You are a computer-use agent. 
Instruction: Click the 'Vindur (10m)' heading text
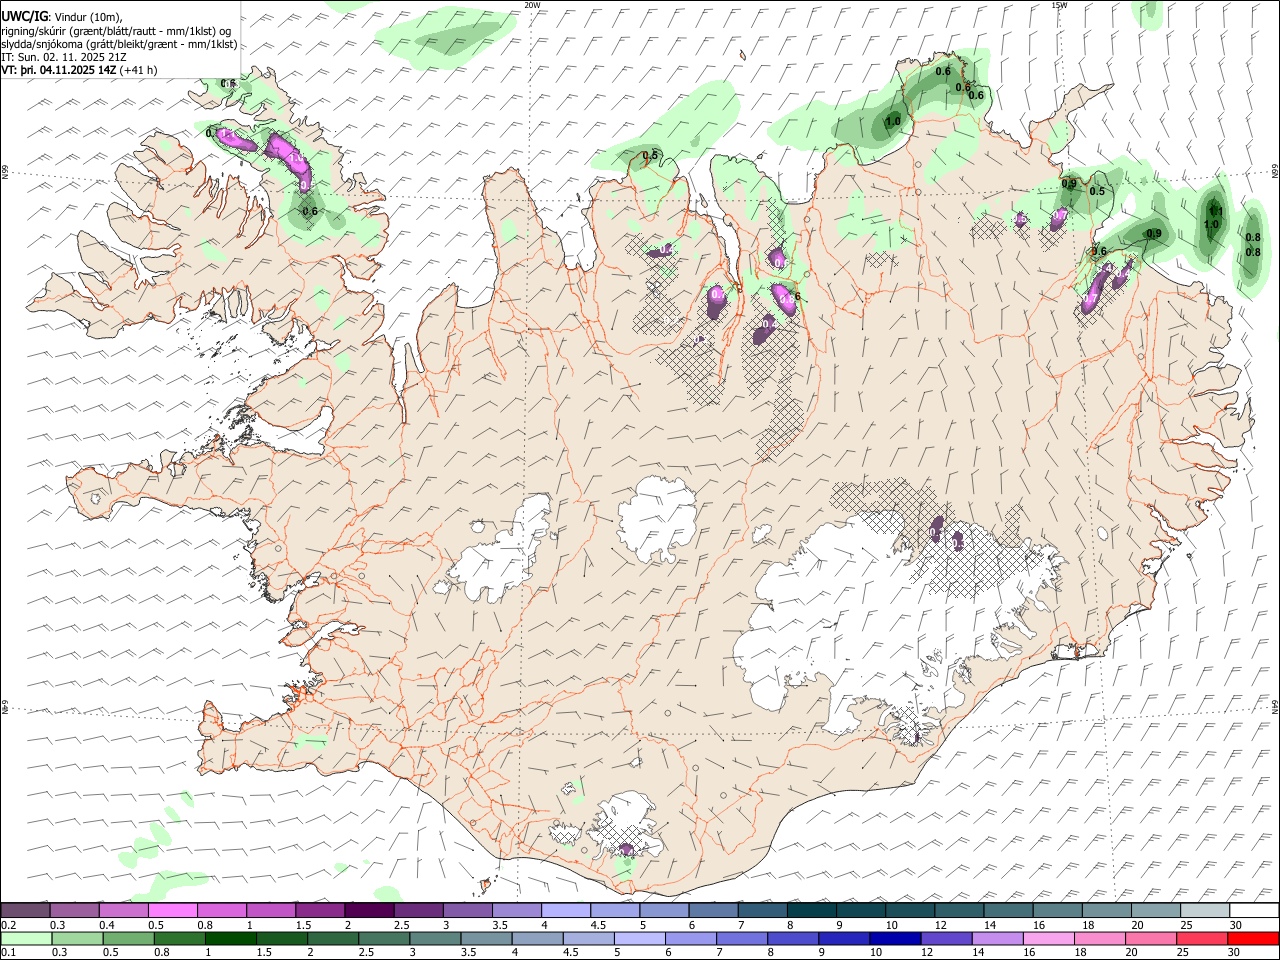coord(86,17)
